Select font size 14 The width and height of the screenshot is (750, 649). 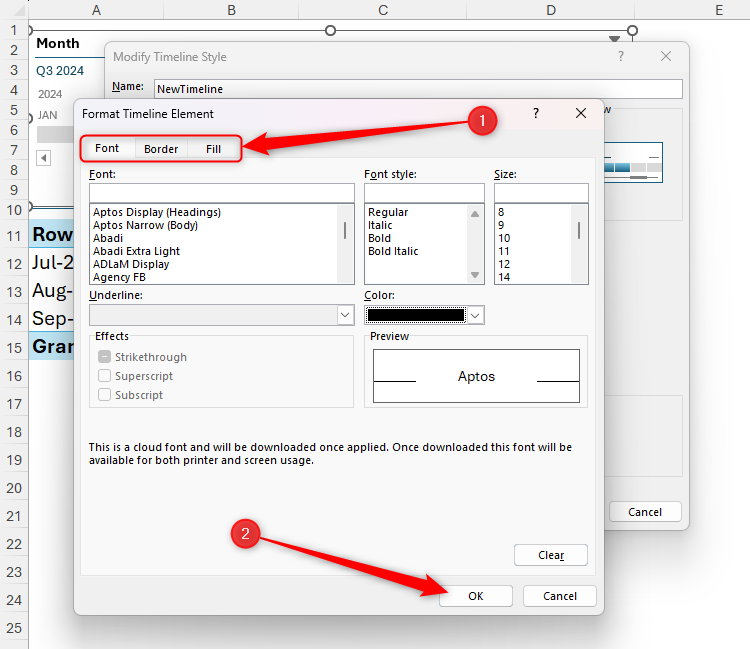pyautogui.click(x=504, y=277)
